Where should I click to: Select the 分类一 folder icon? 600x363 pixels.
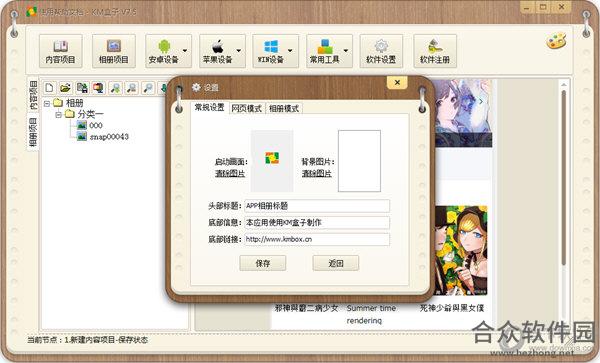pyautogui.click(x=70, y=114)
